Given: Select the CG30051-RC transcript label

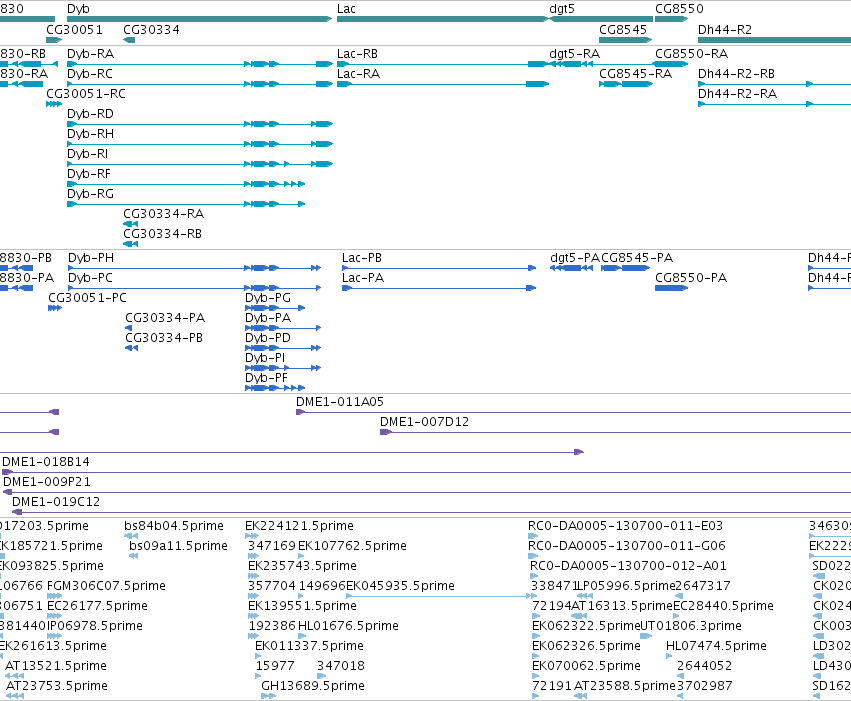Looking at the screenshot, I should [86, 94].
